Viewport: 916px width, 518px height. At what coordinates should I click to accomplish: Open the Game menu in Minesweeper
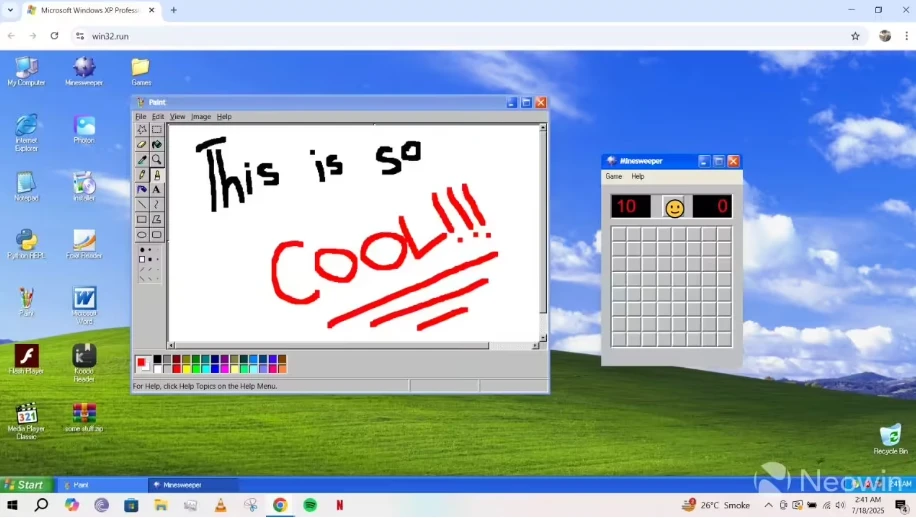coord(613,176)
